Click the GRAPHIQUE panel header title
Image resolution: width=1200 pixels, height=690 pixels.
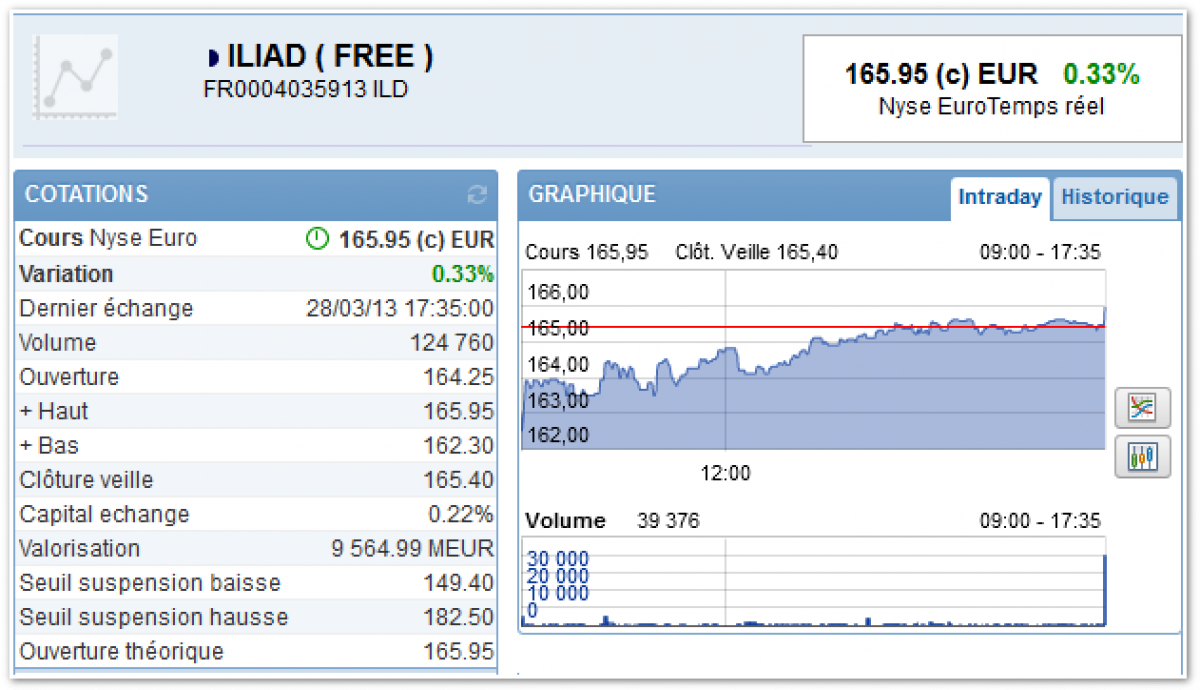(592, 195)
